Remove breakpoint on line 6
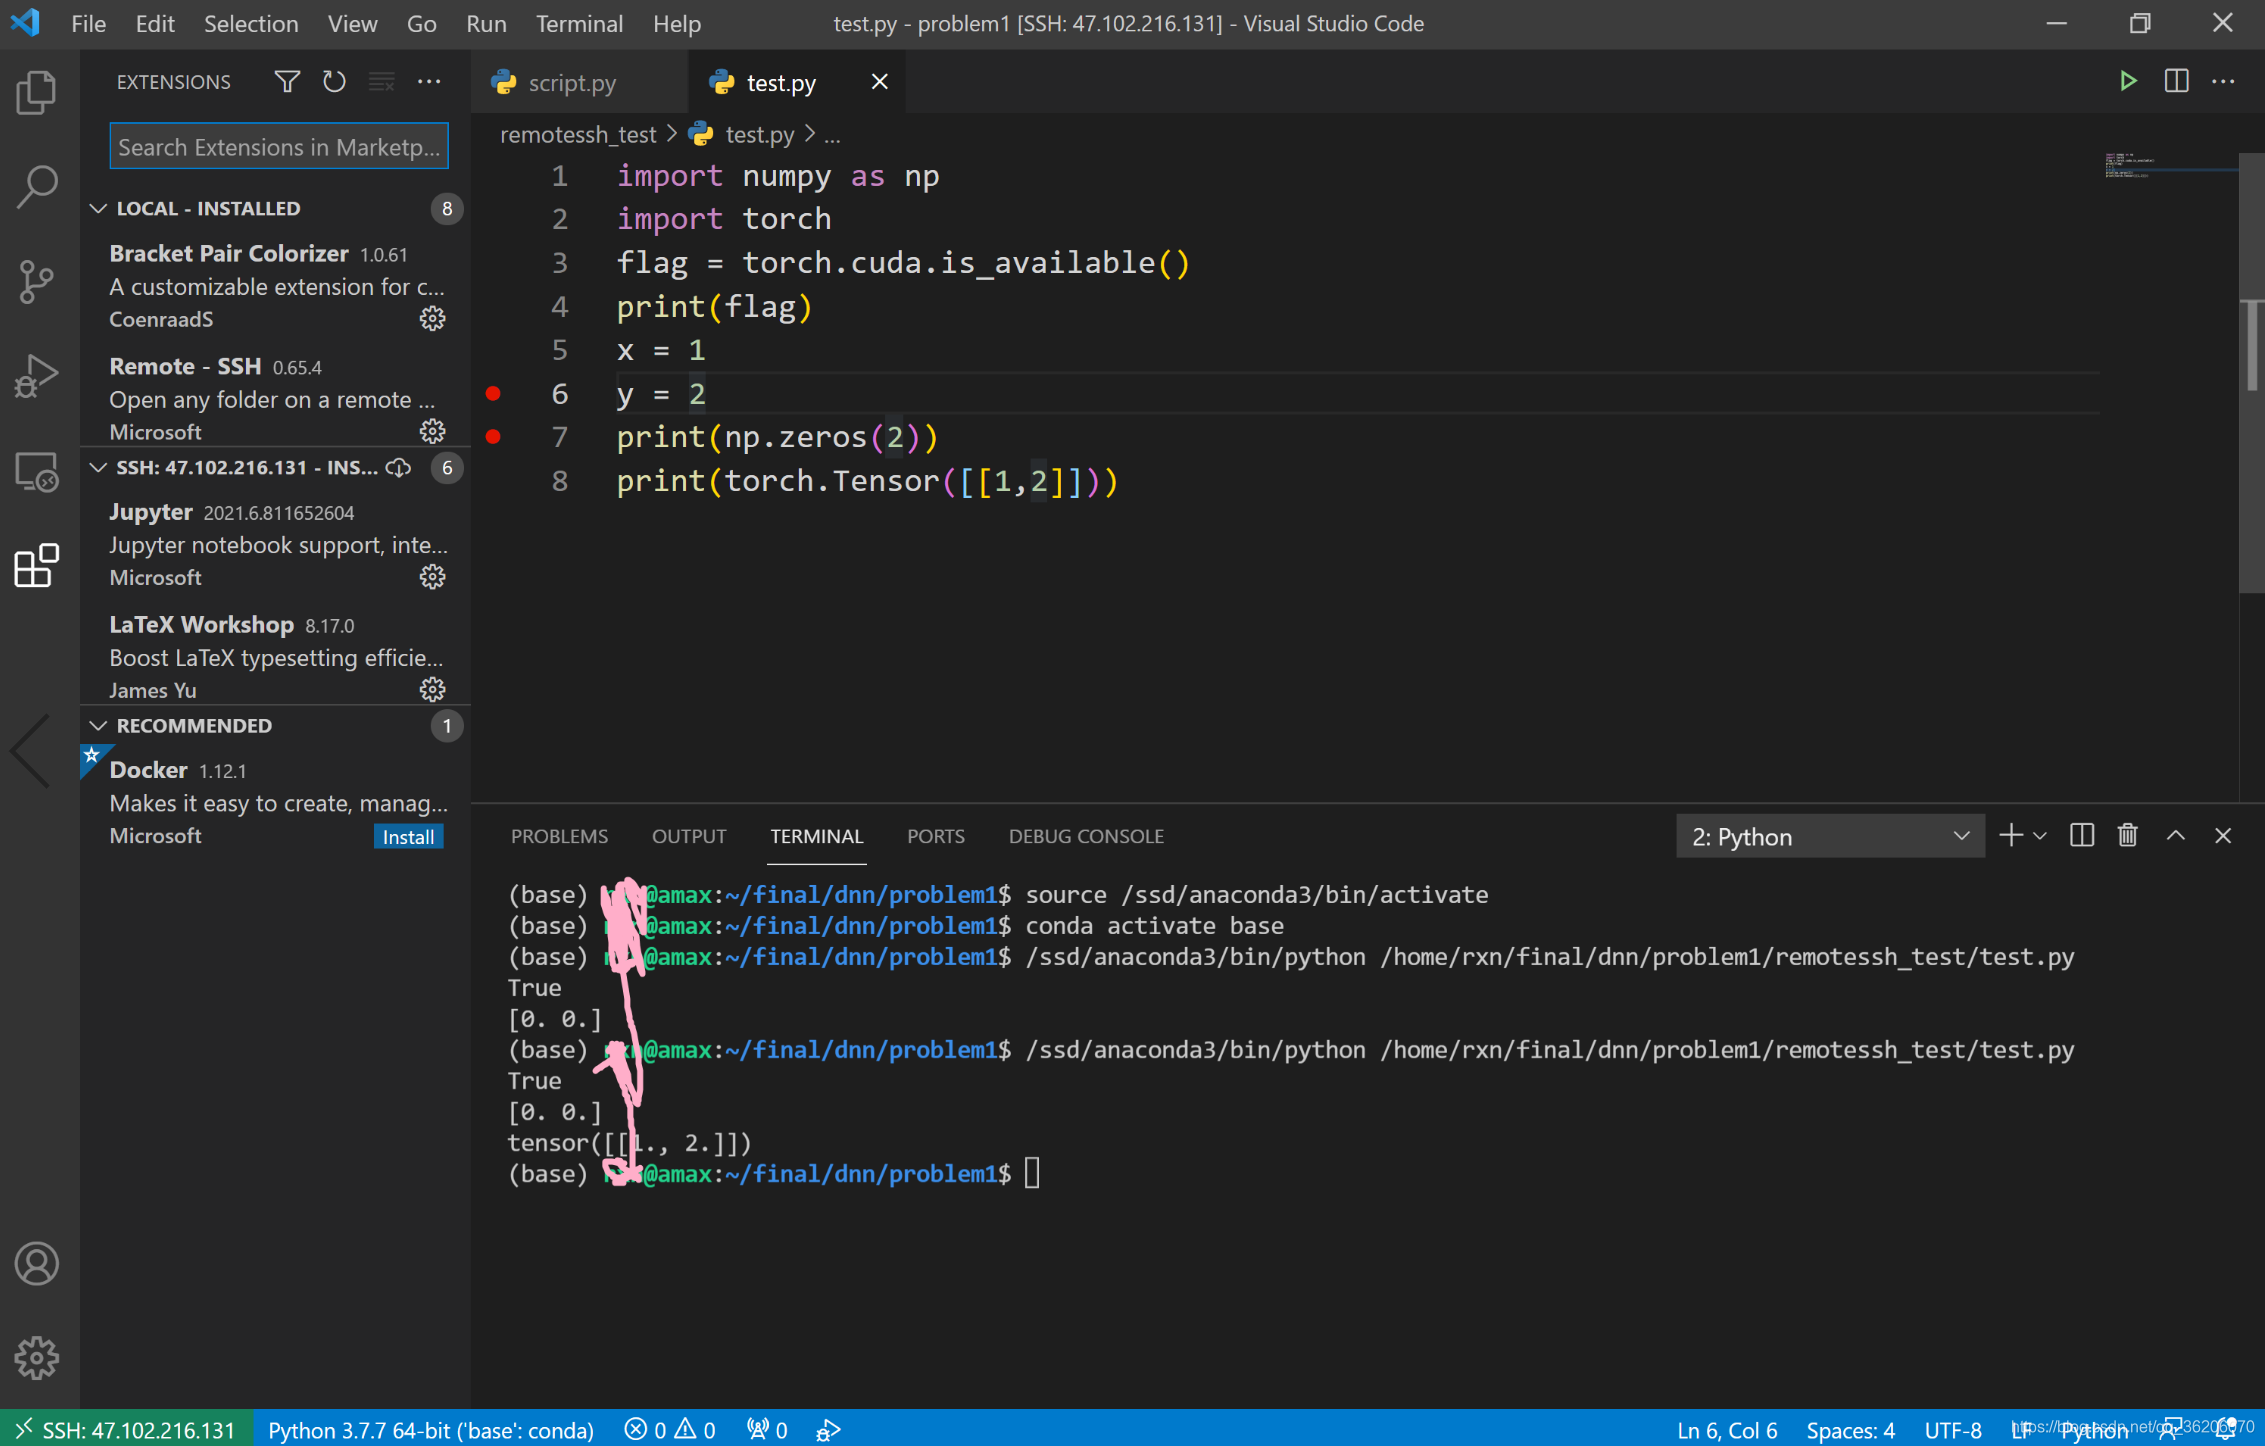This screenshot has height=1446, width=2265. point(493,394)
